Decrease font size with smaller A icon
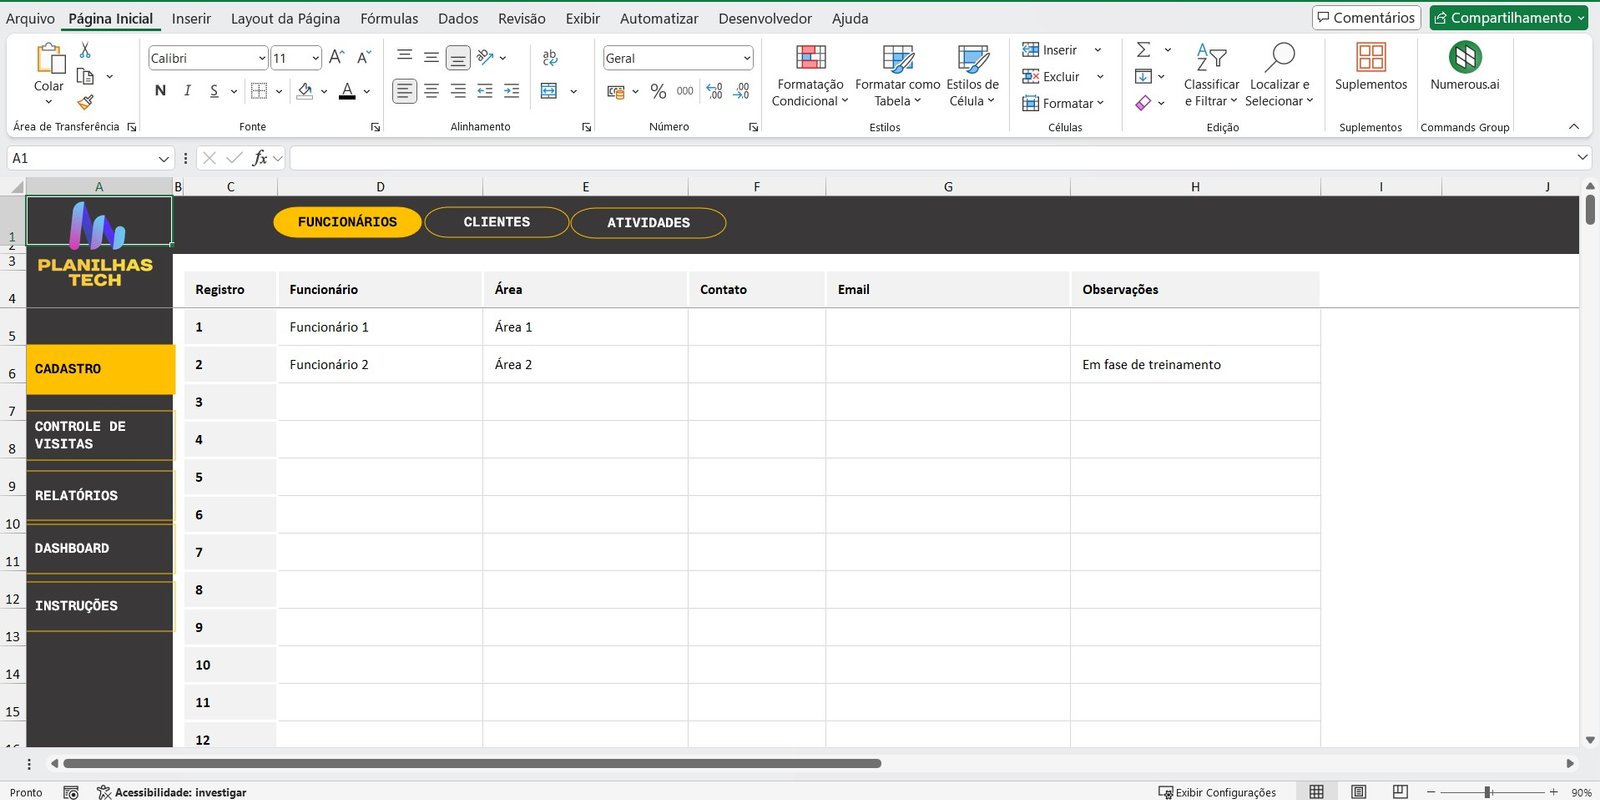Viewport: 1600px width, 800px height. (x=364, y=58)
